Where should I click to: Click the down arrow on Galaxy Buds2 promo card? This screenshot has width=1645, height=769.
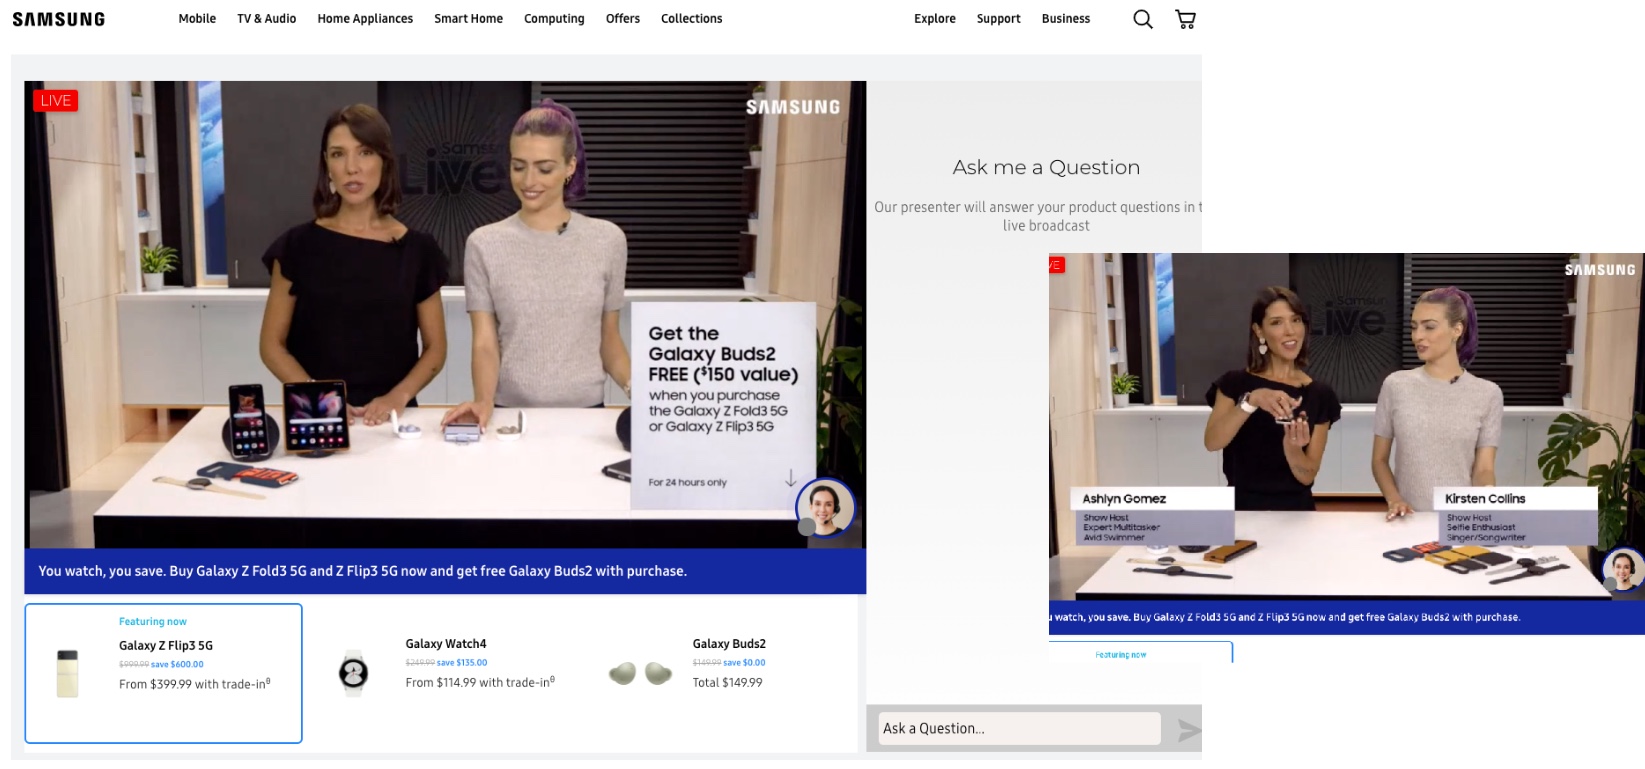tap(791, 478)
